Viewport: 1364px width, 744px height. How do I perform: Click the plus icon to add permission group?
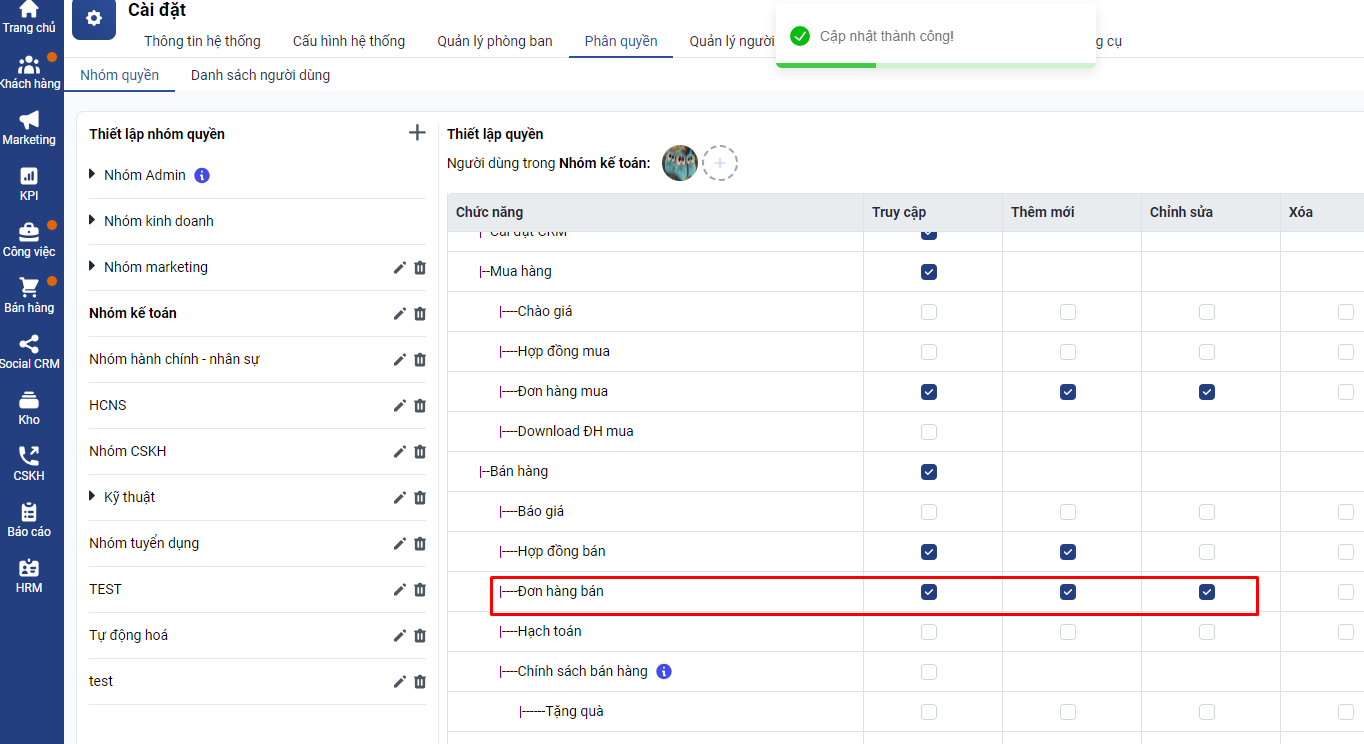tap(417, 133)
